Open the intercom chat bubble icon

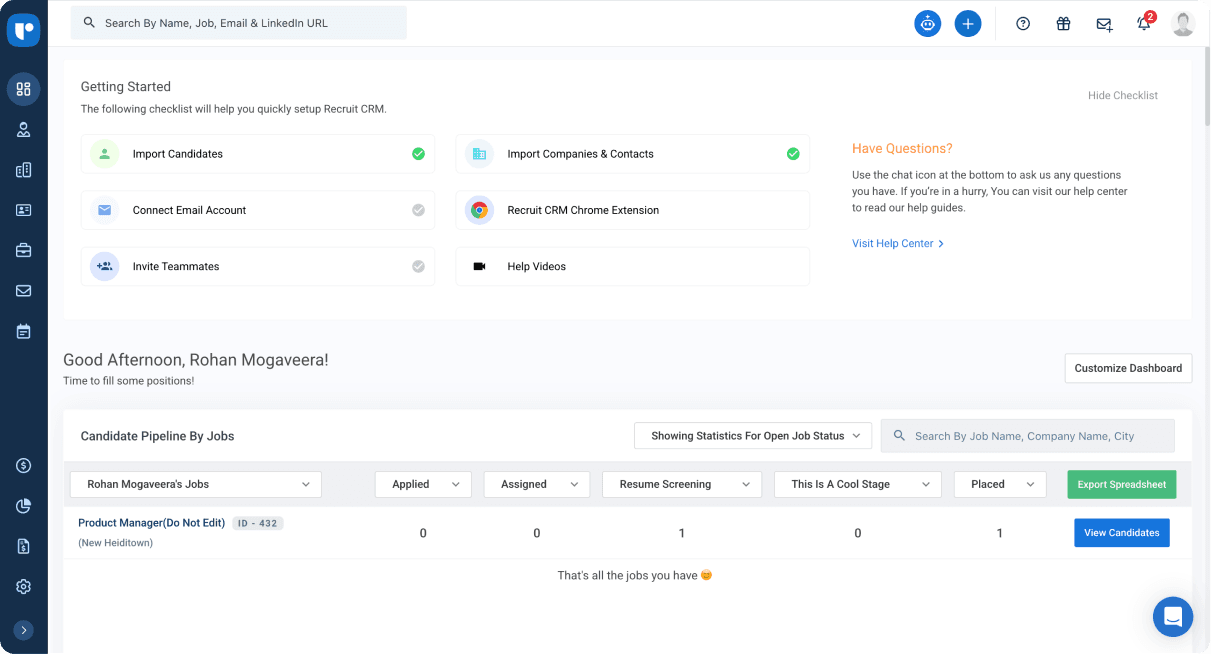1172,616
